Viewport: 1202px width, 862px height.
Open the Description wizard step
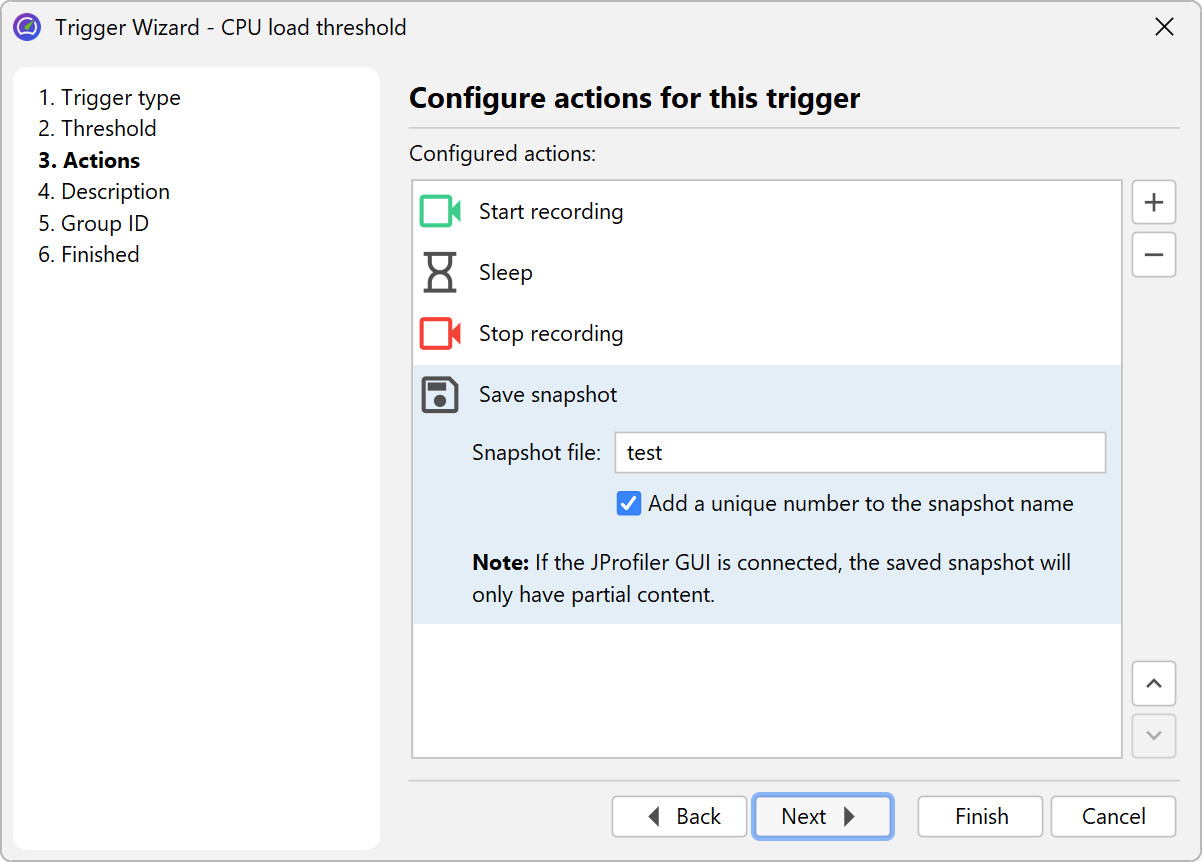[x=104, y=192]
